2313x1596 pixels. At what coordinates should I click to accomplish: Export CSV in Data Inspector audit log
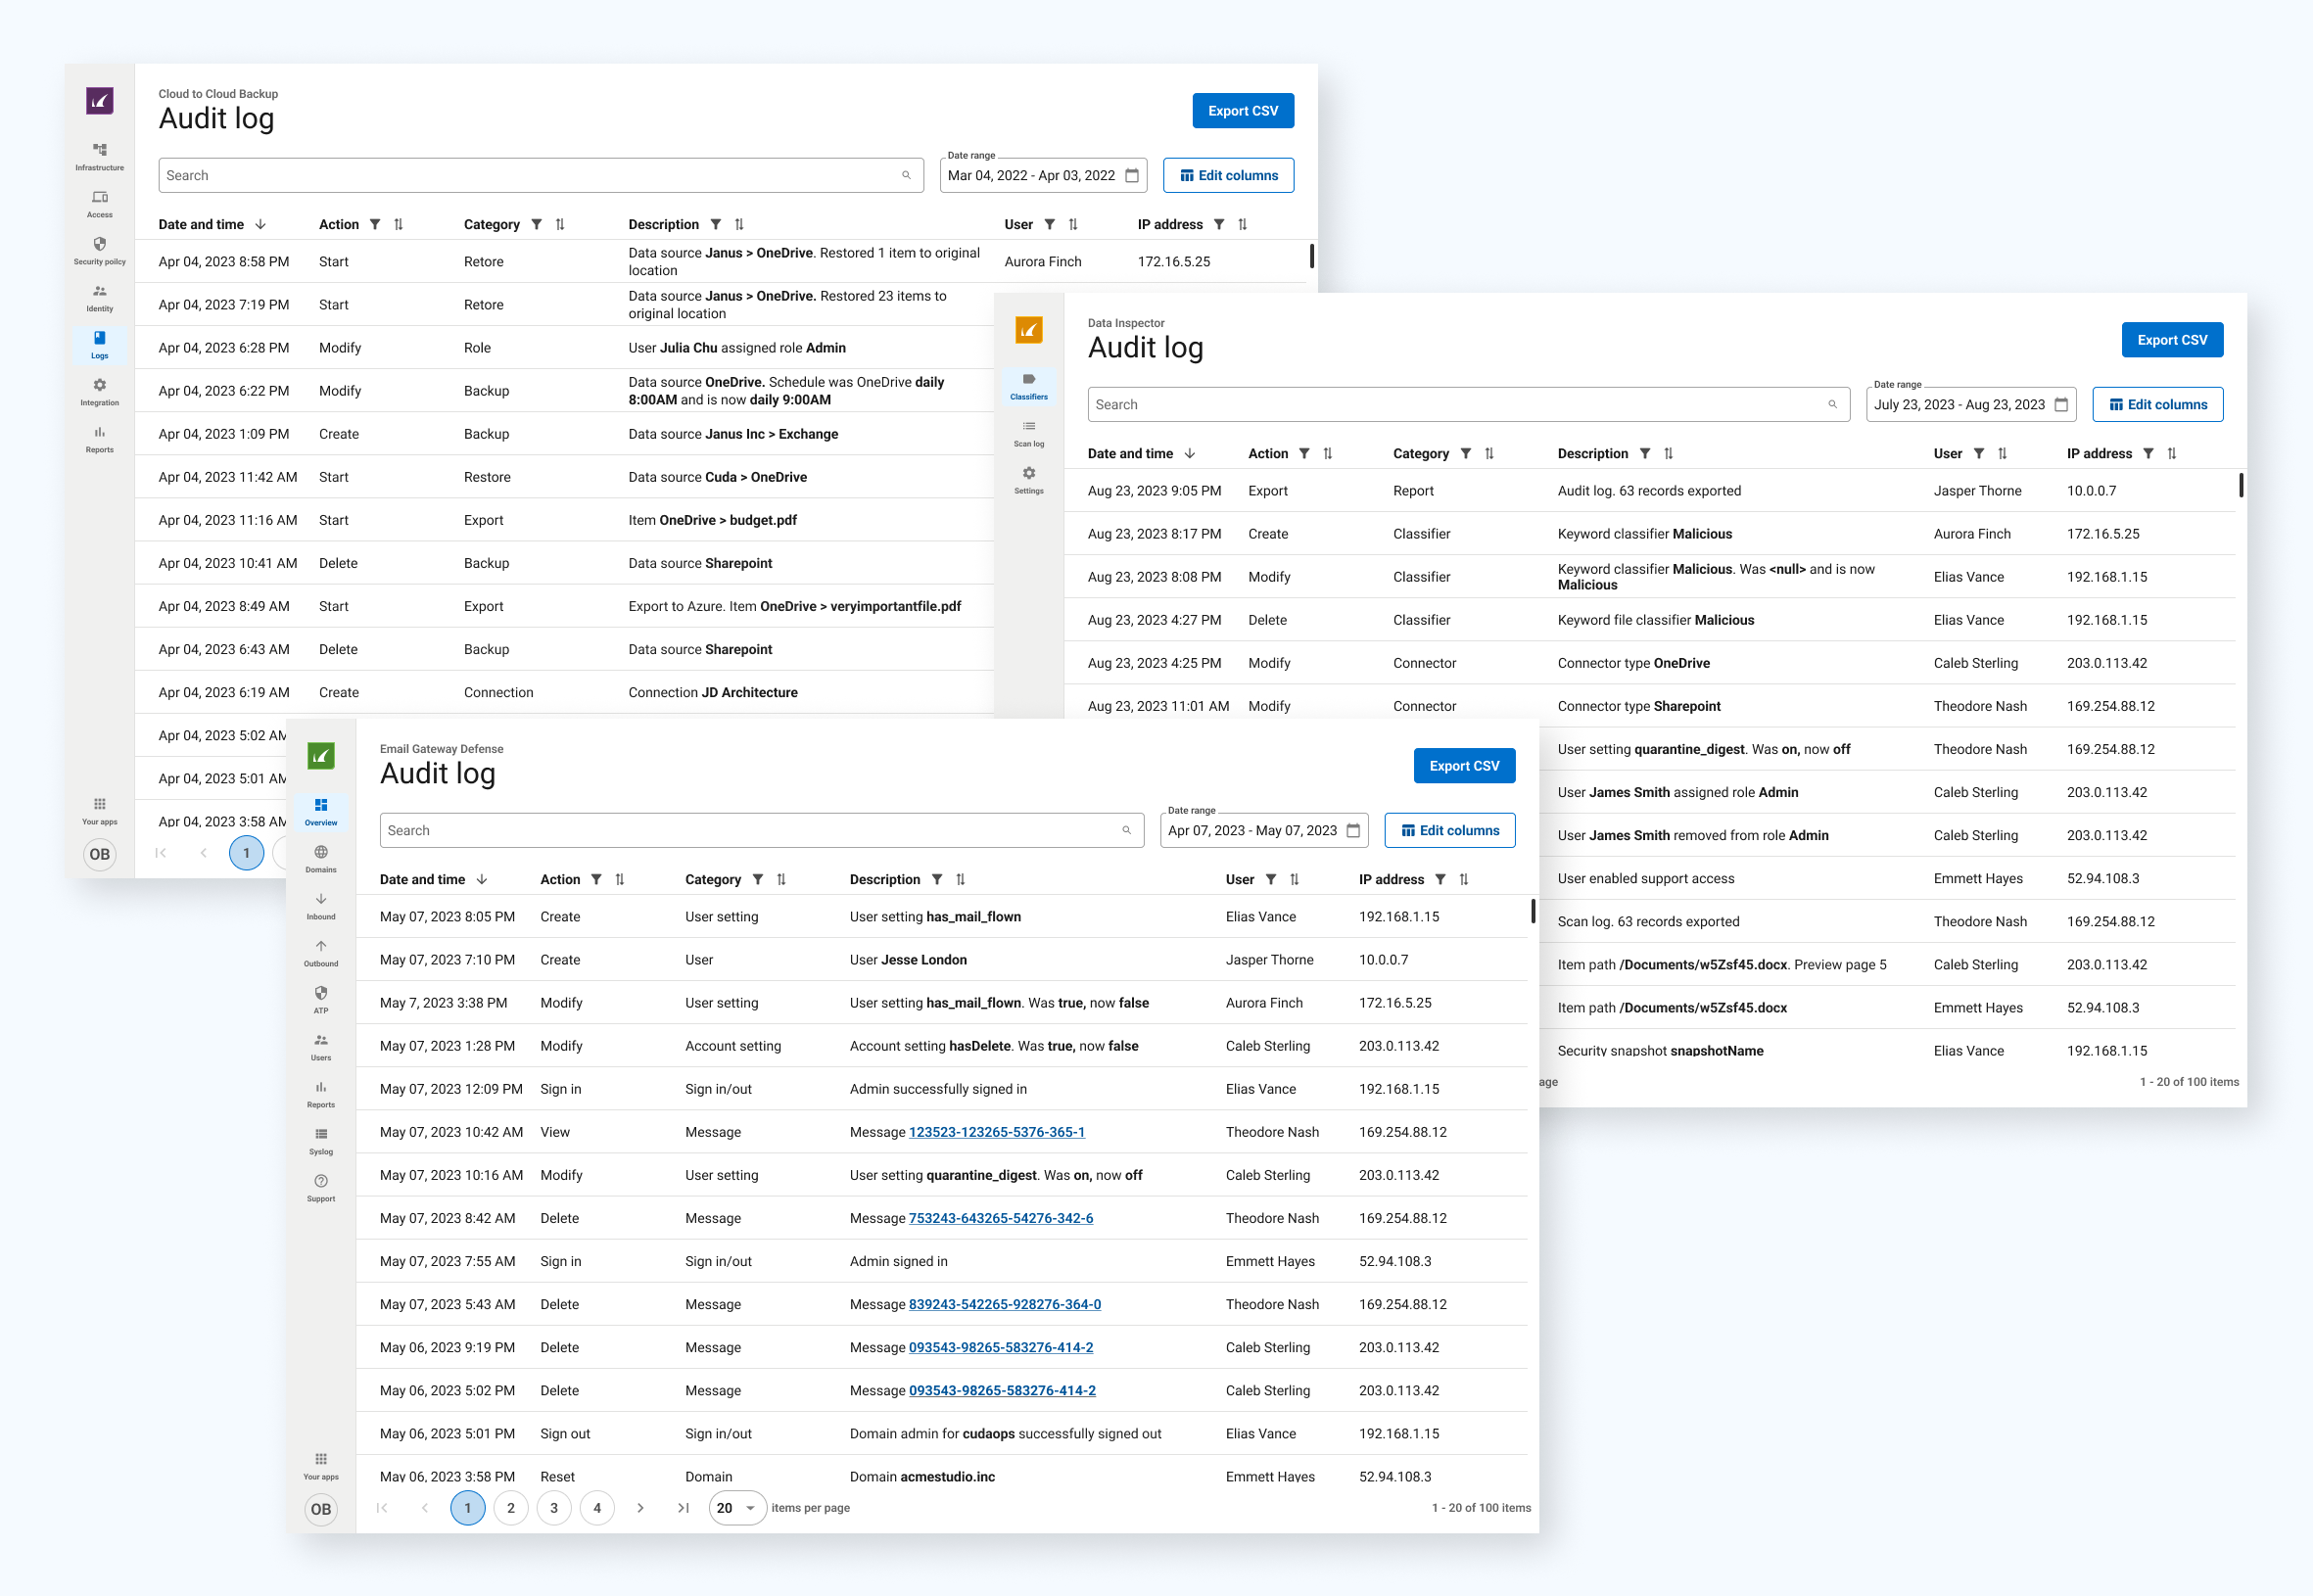click(2171, 340)
